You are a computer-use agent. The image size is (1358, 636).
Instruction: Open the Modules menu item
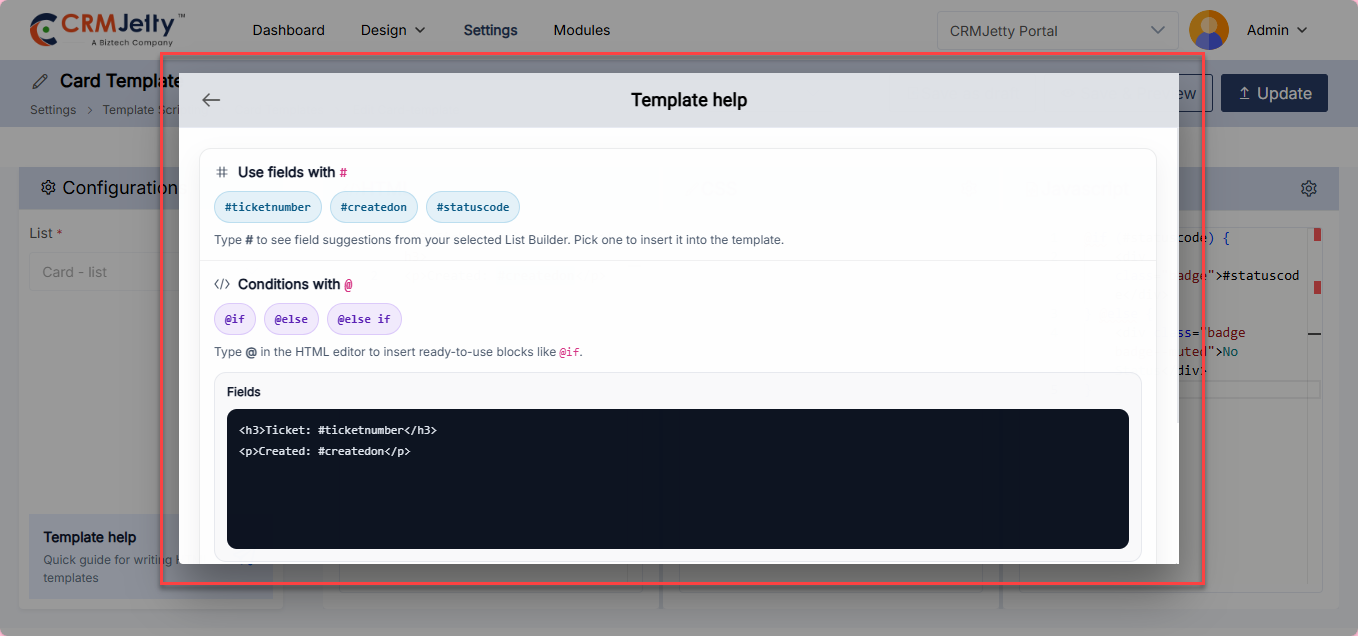click(581, 30)
